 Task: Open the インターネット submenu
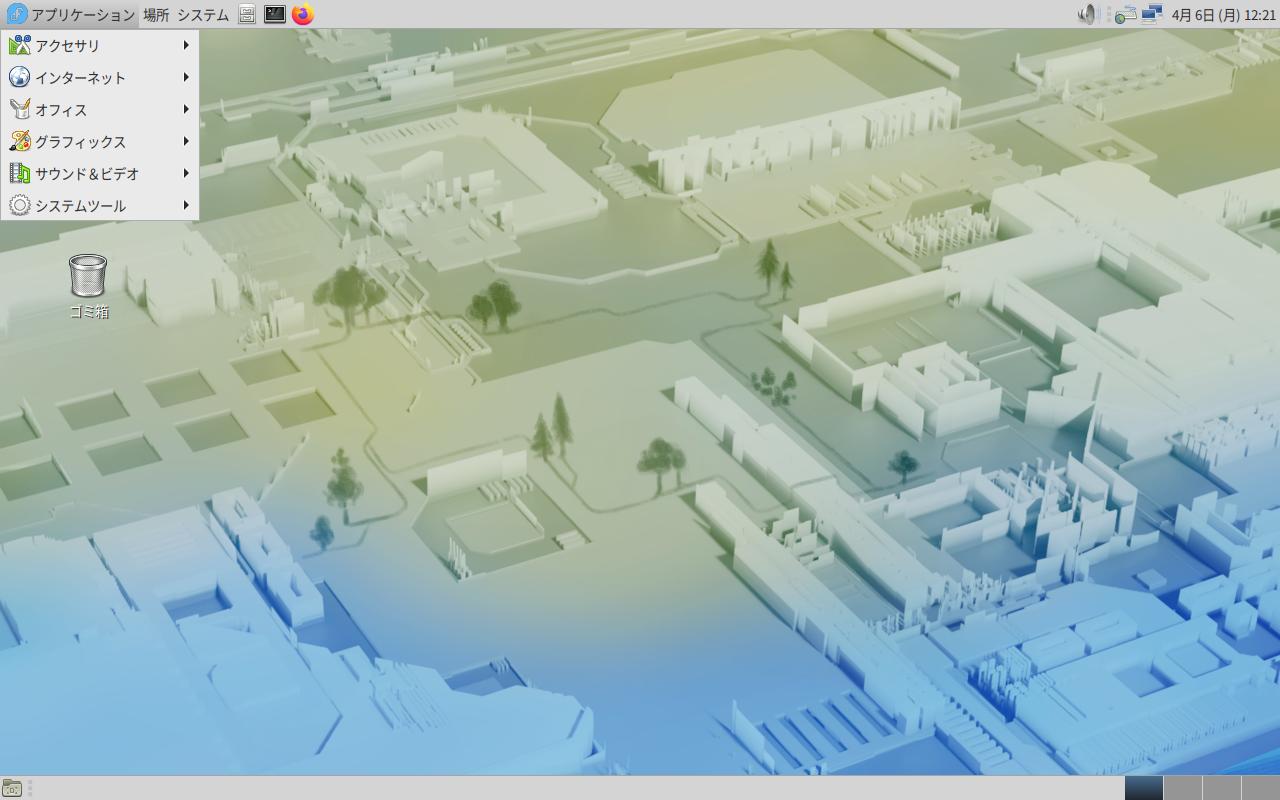[80, 77]
